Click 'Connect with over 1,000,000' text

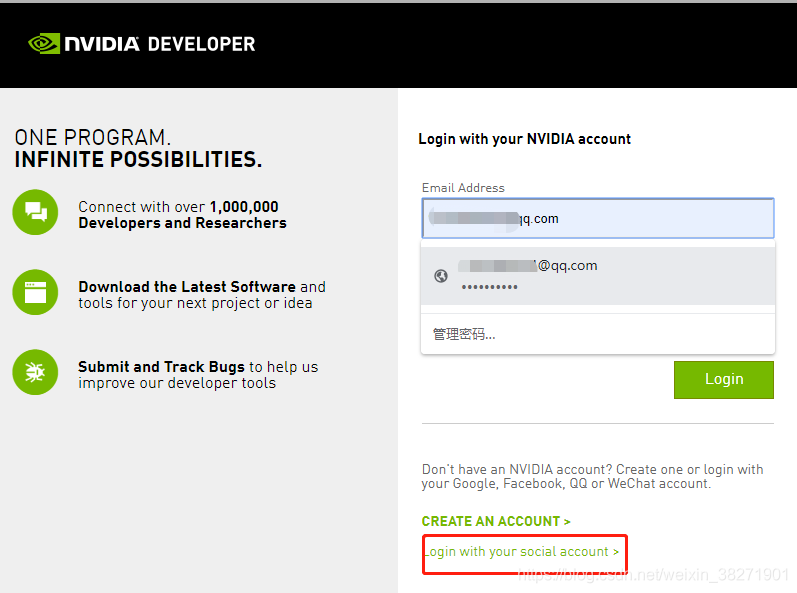[178, 207]
